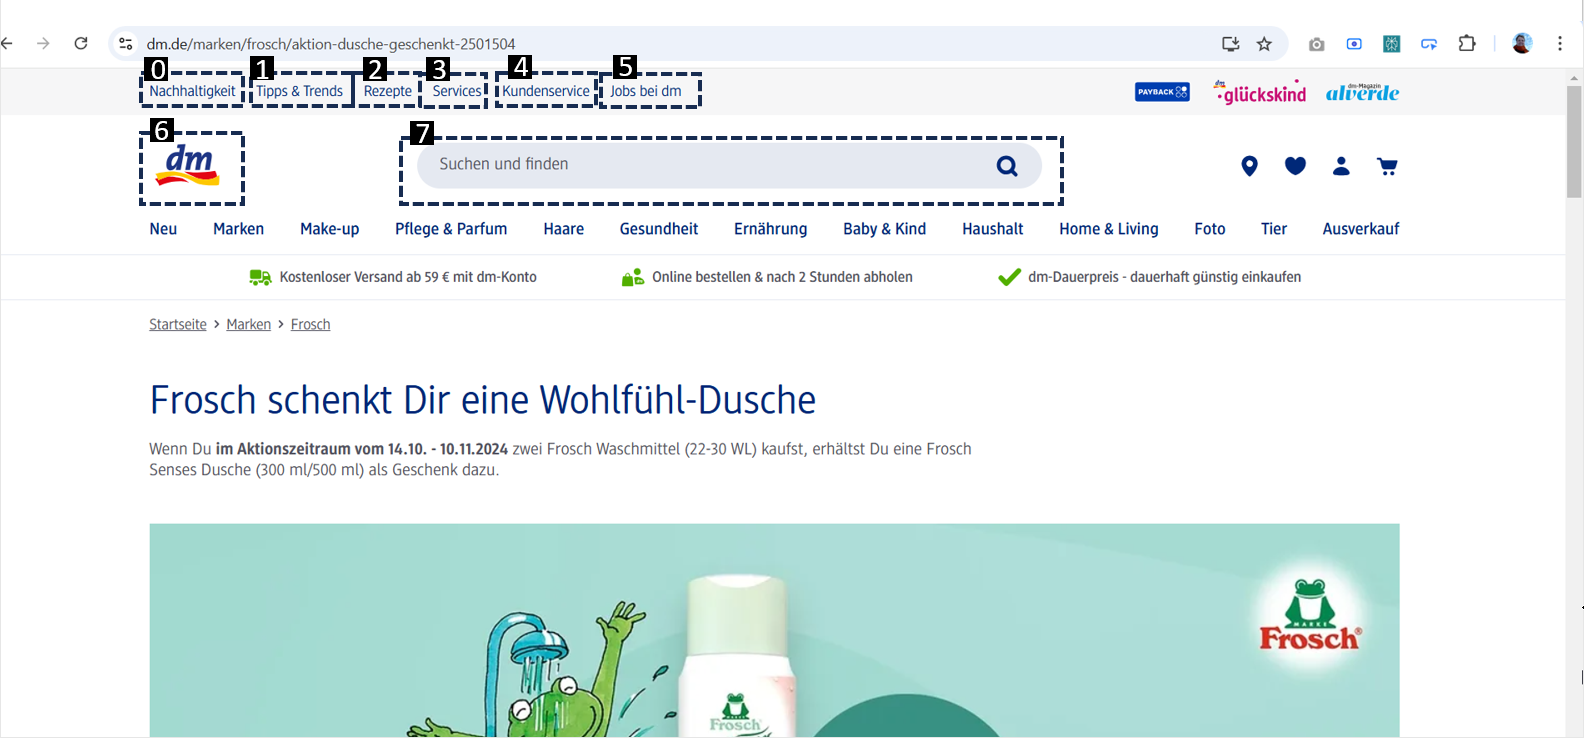Click the PAYBACK logo
Image resolution: width=1584 pixels, height=738 pixels.
tap(1162, 92)
